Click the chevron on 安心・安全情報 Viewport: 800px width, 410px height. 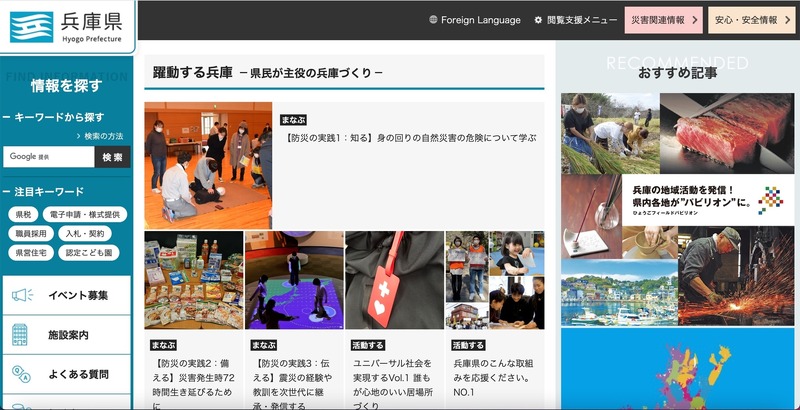[787, 20]
